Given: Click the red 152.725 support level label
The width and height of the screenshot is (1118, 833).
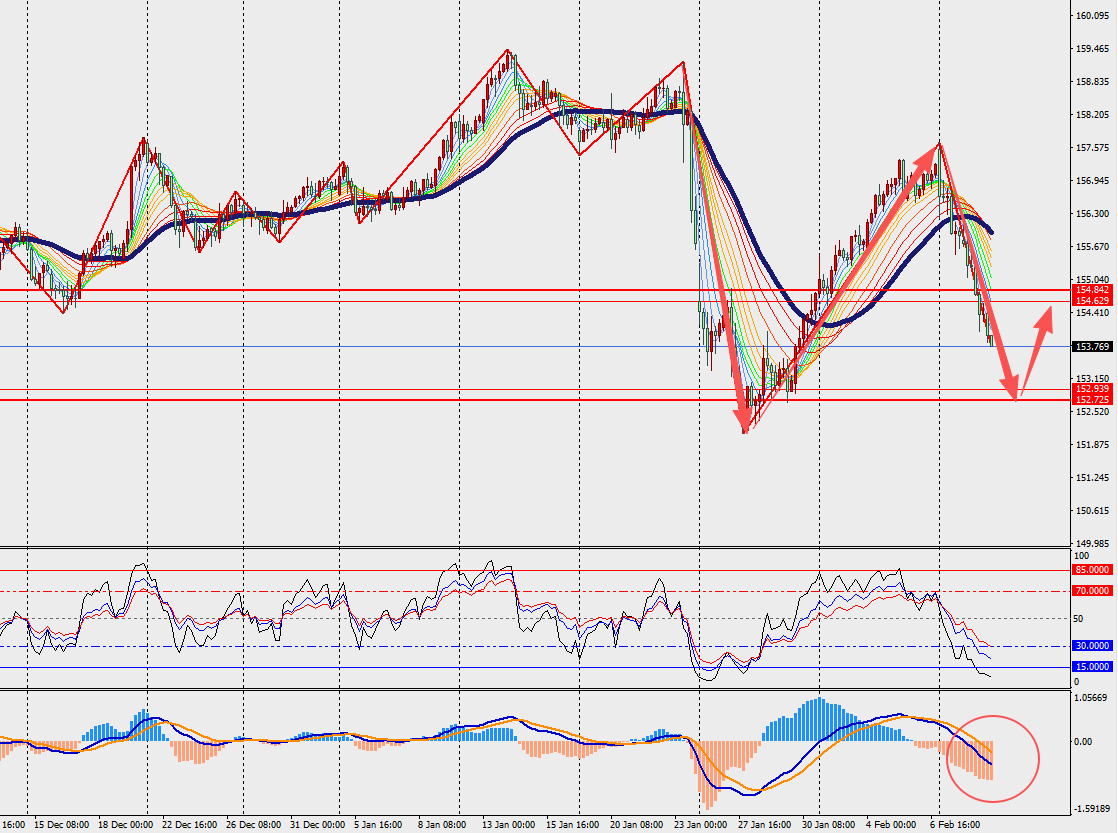Looking at the screenshot, I should pos(1092,400).
